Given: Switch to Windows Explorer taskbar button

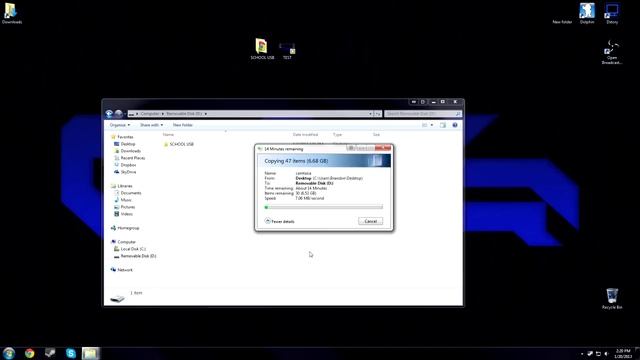Looking at the screenshot, I should click(x=91, y=353).
